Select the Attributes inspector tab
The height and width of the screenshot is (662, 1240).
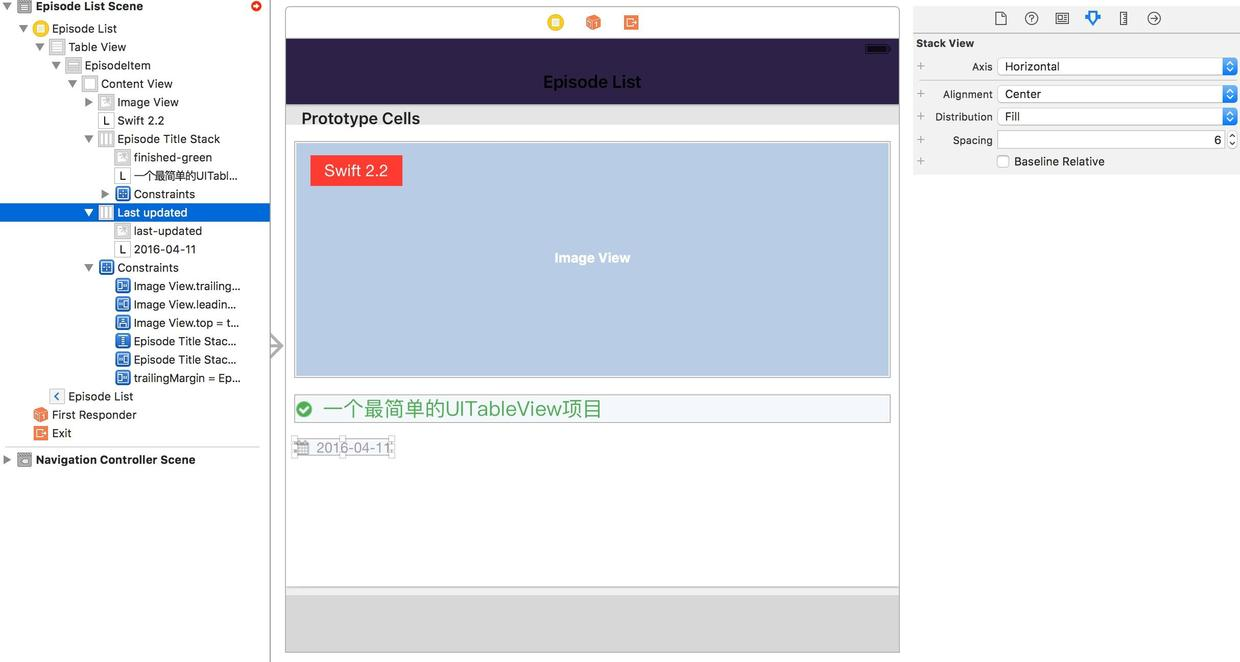coord(1093,18)
